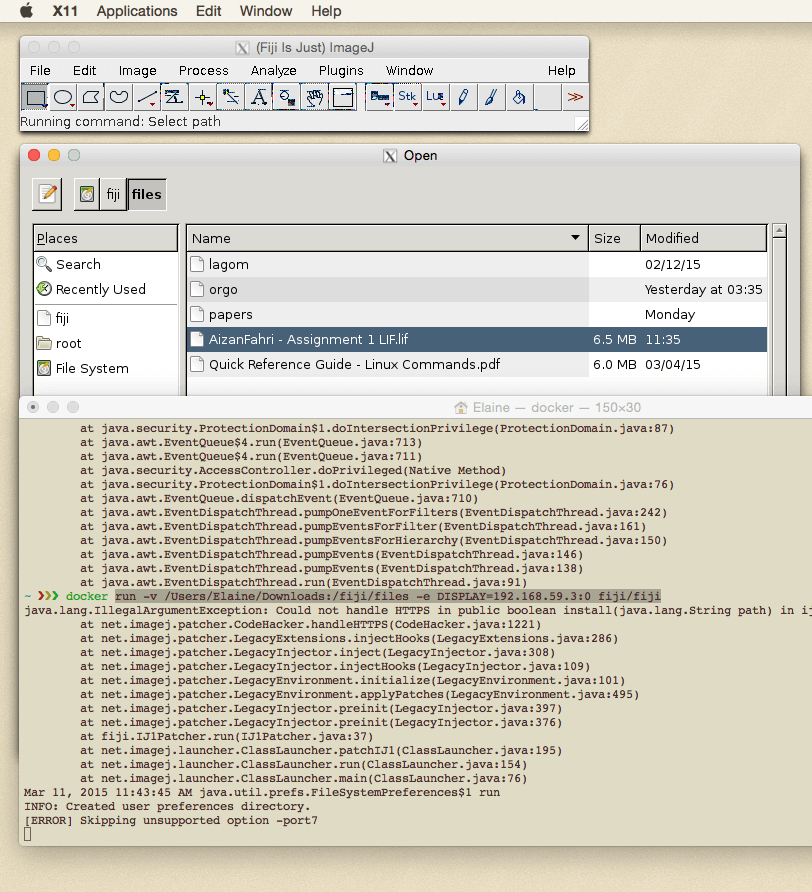Open Recently Used in Places

point(106,290)
